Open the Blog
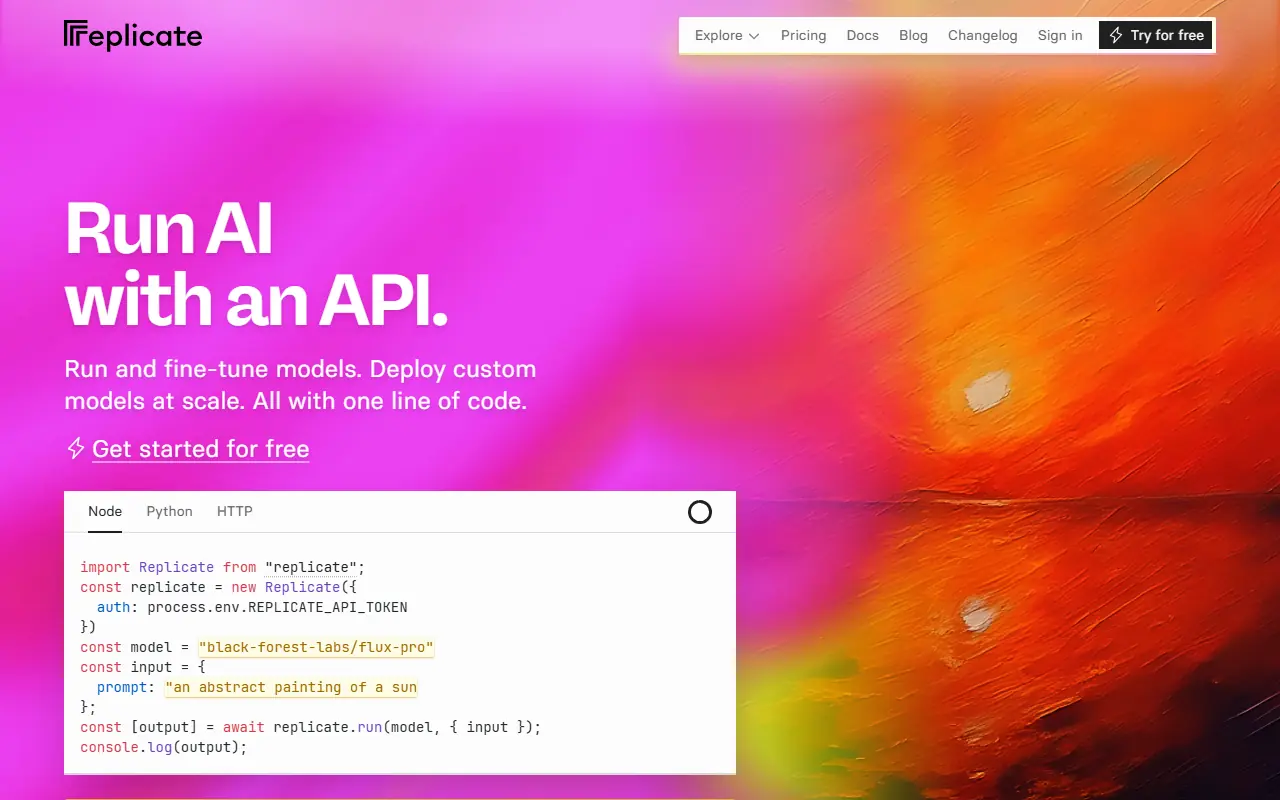The height and width of the screenshot is (800, 1280). click(913, 35)
